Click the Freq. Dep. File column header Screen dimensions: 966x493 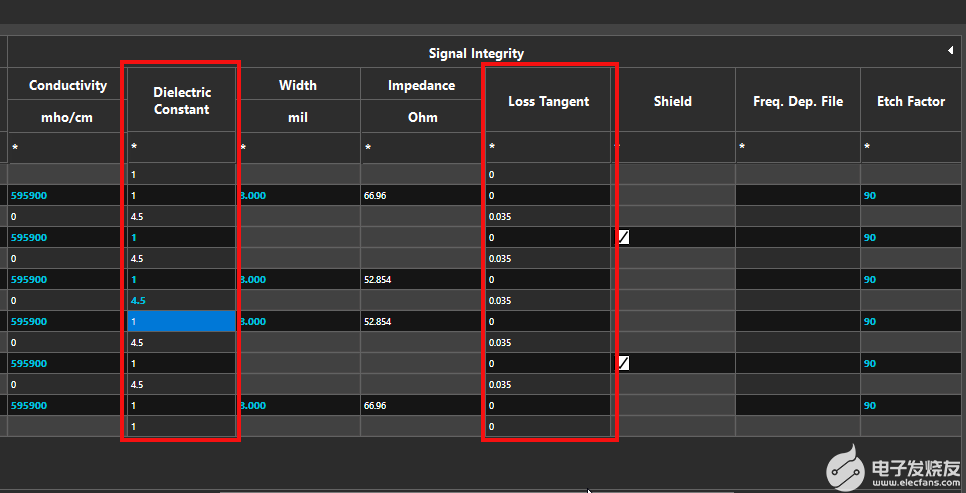pos(798,101)
